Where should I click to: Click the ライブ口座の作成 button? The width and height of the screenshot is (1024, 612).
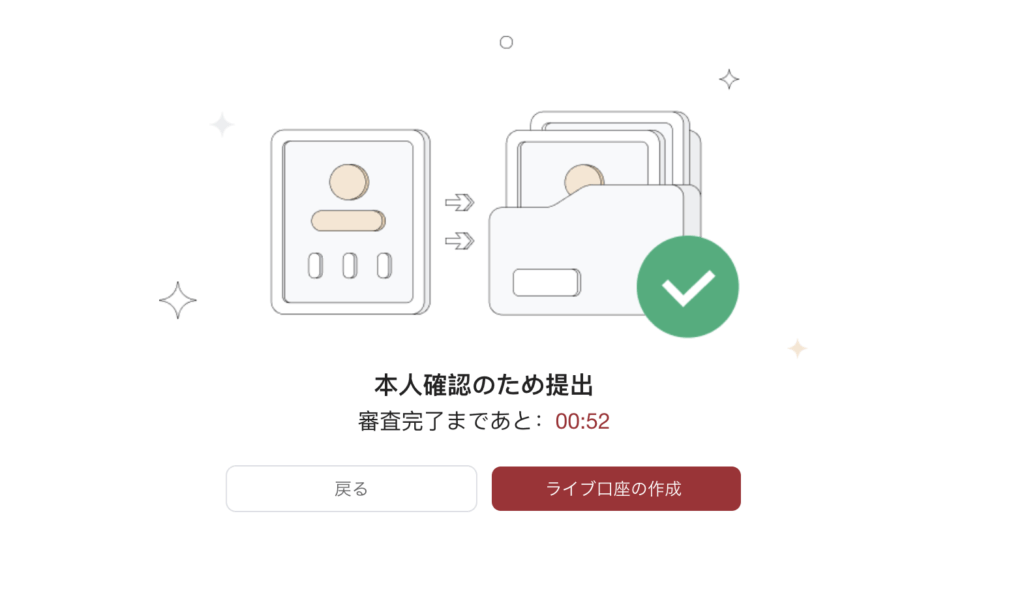(616, 489)
